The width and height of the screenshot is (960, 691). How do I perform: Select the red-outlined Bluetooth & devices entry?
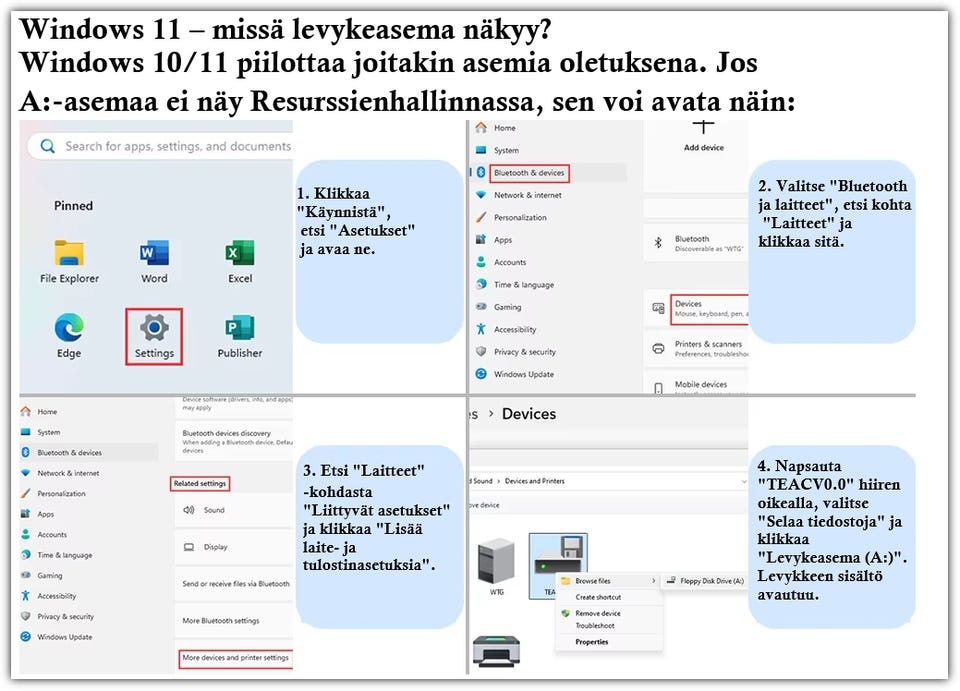[x=529, y=173]
